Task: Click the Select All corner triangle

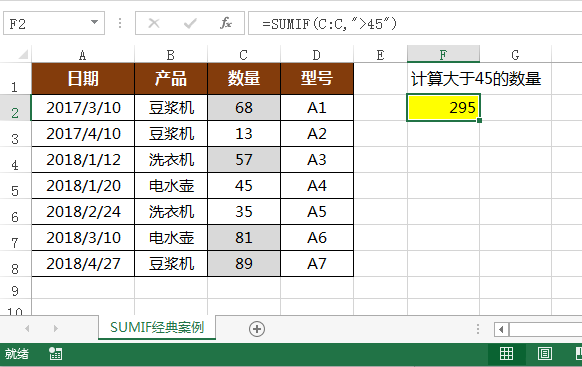Action: [23, 55]
